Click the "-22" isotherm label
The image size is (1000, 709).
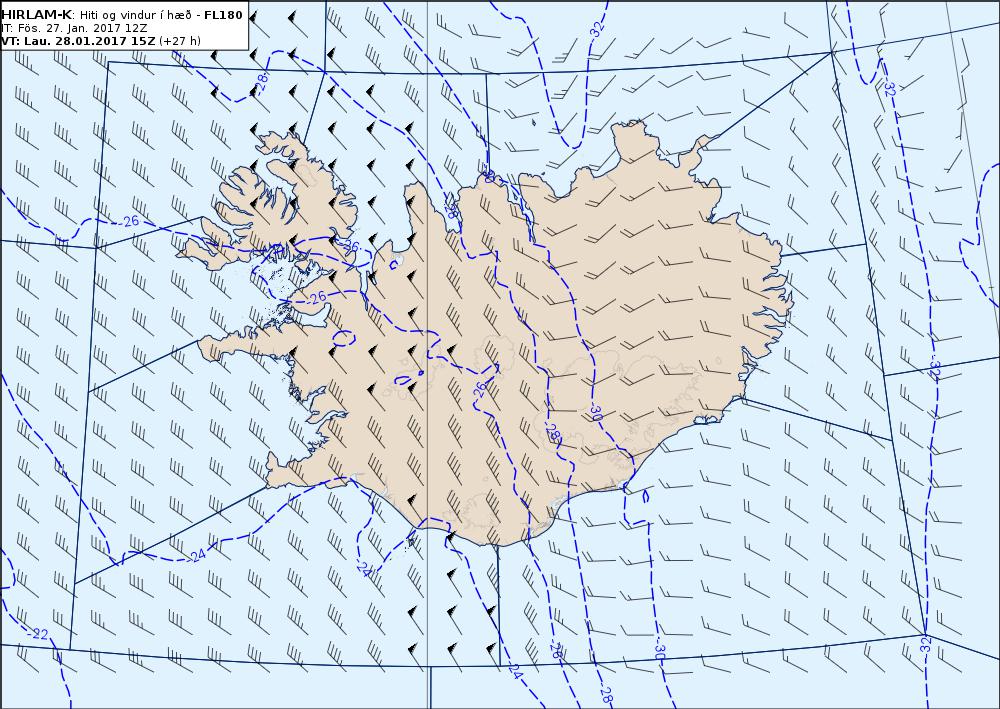(38, 634)
